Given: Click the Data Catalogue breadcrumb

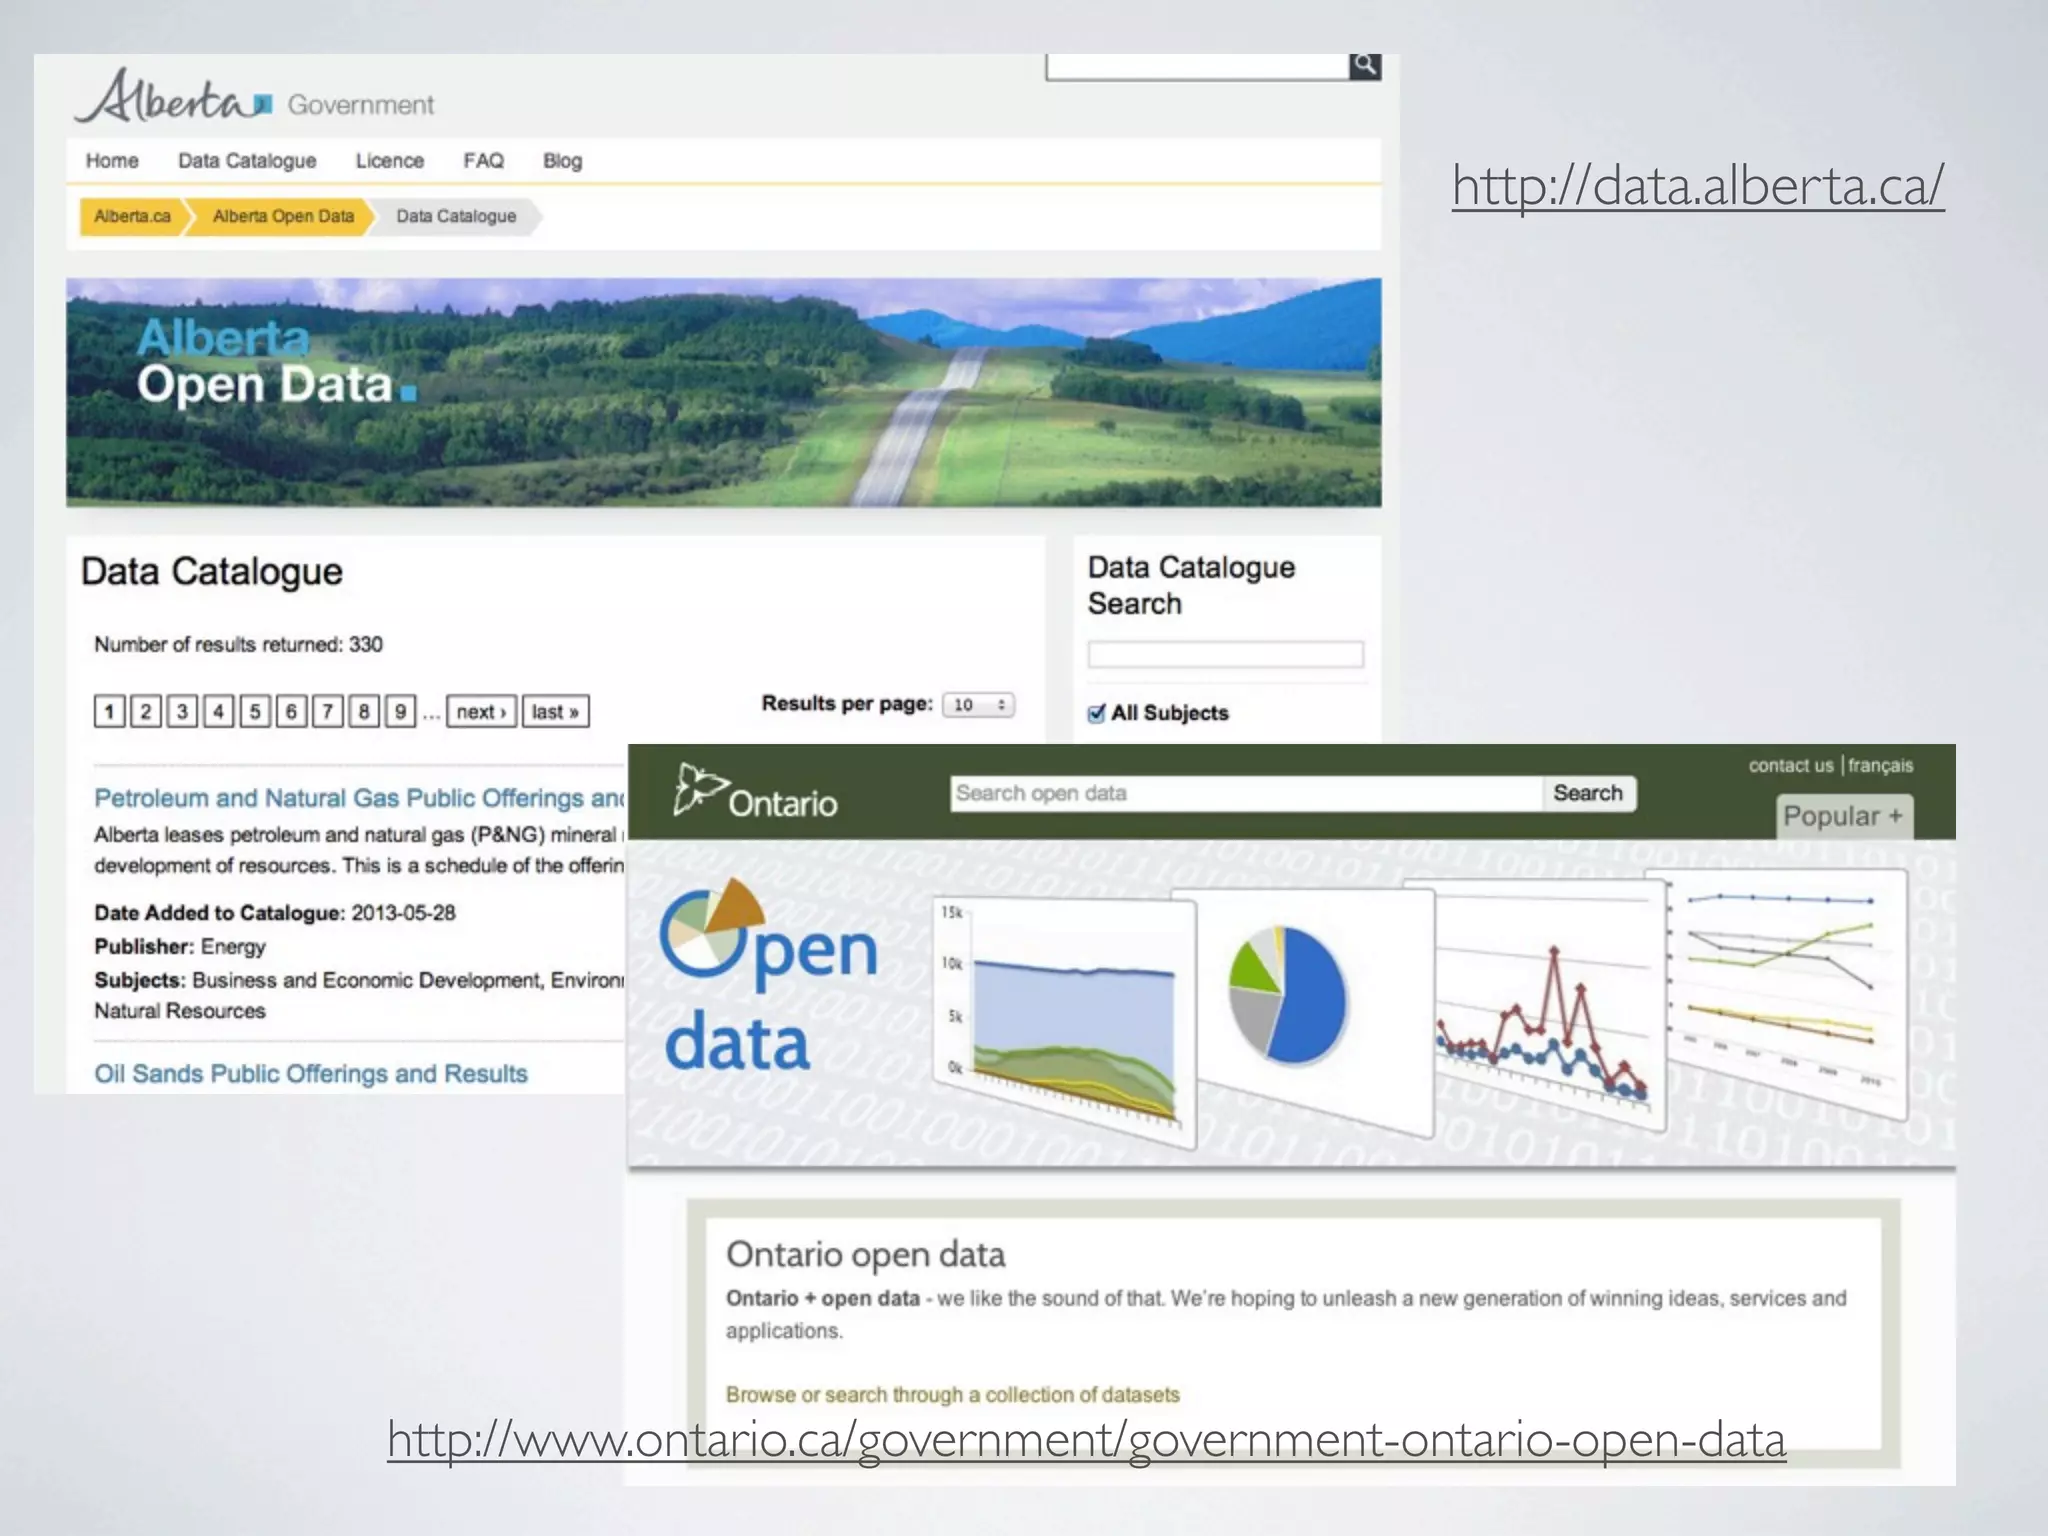Looking at the screenshot, I should tap(456, 216).
